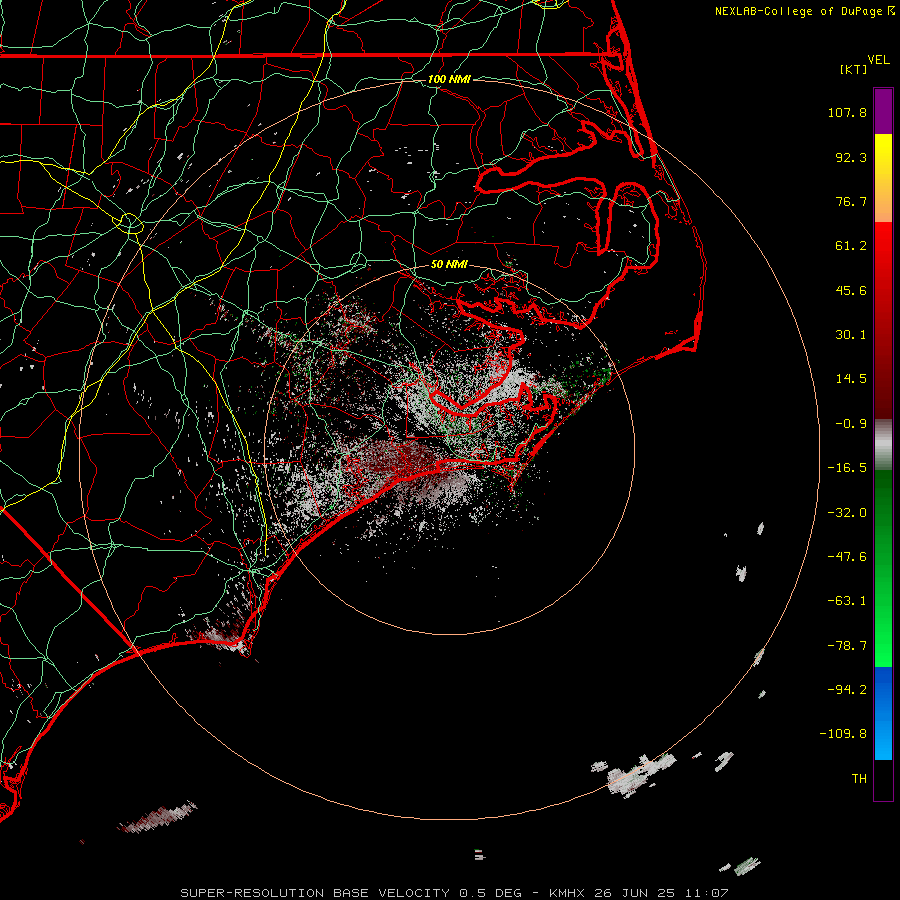The width and height of the screenshot is (900, 900).
Task: Click the -63.1 legend value
Action: pyautogui.click(x=847, y=601)
